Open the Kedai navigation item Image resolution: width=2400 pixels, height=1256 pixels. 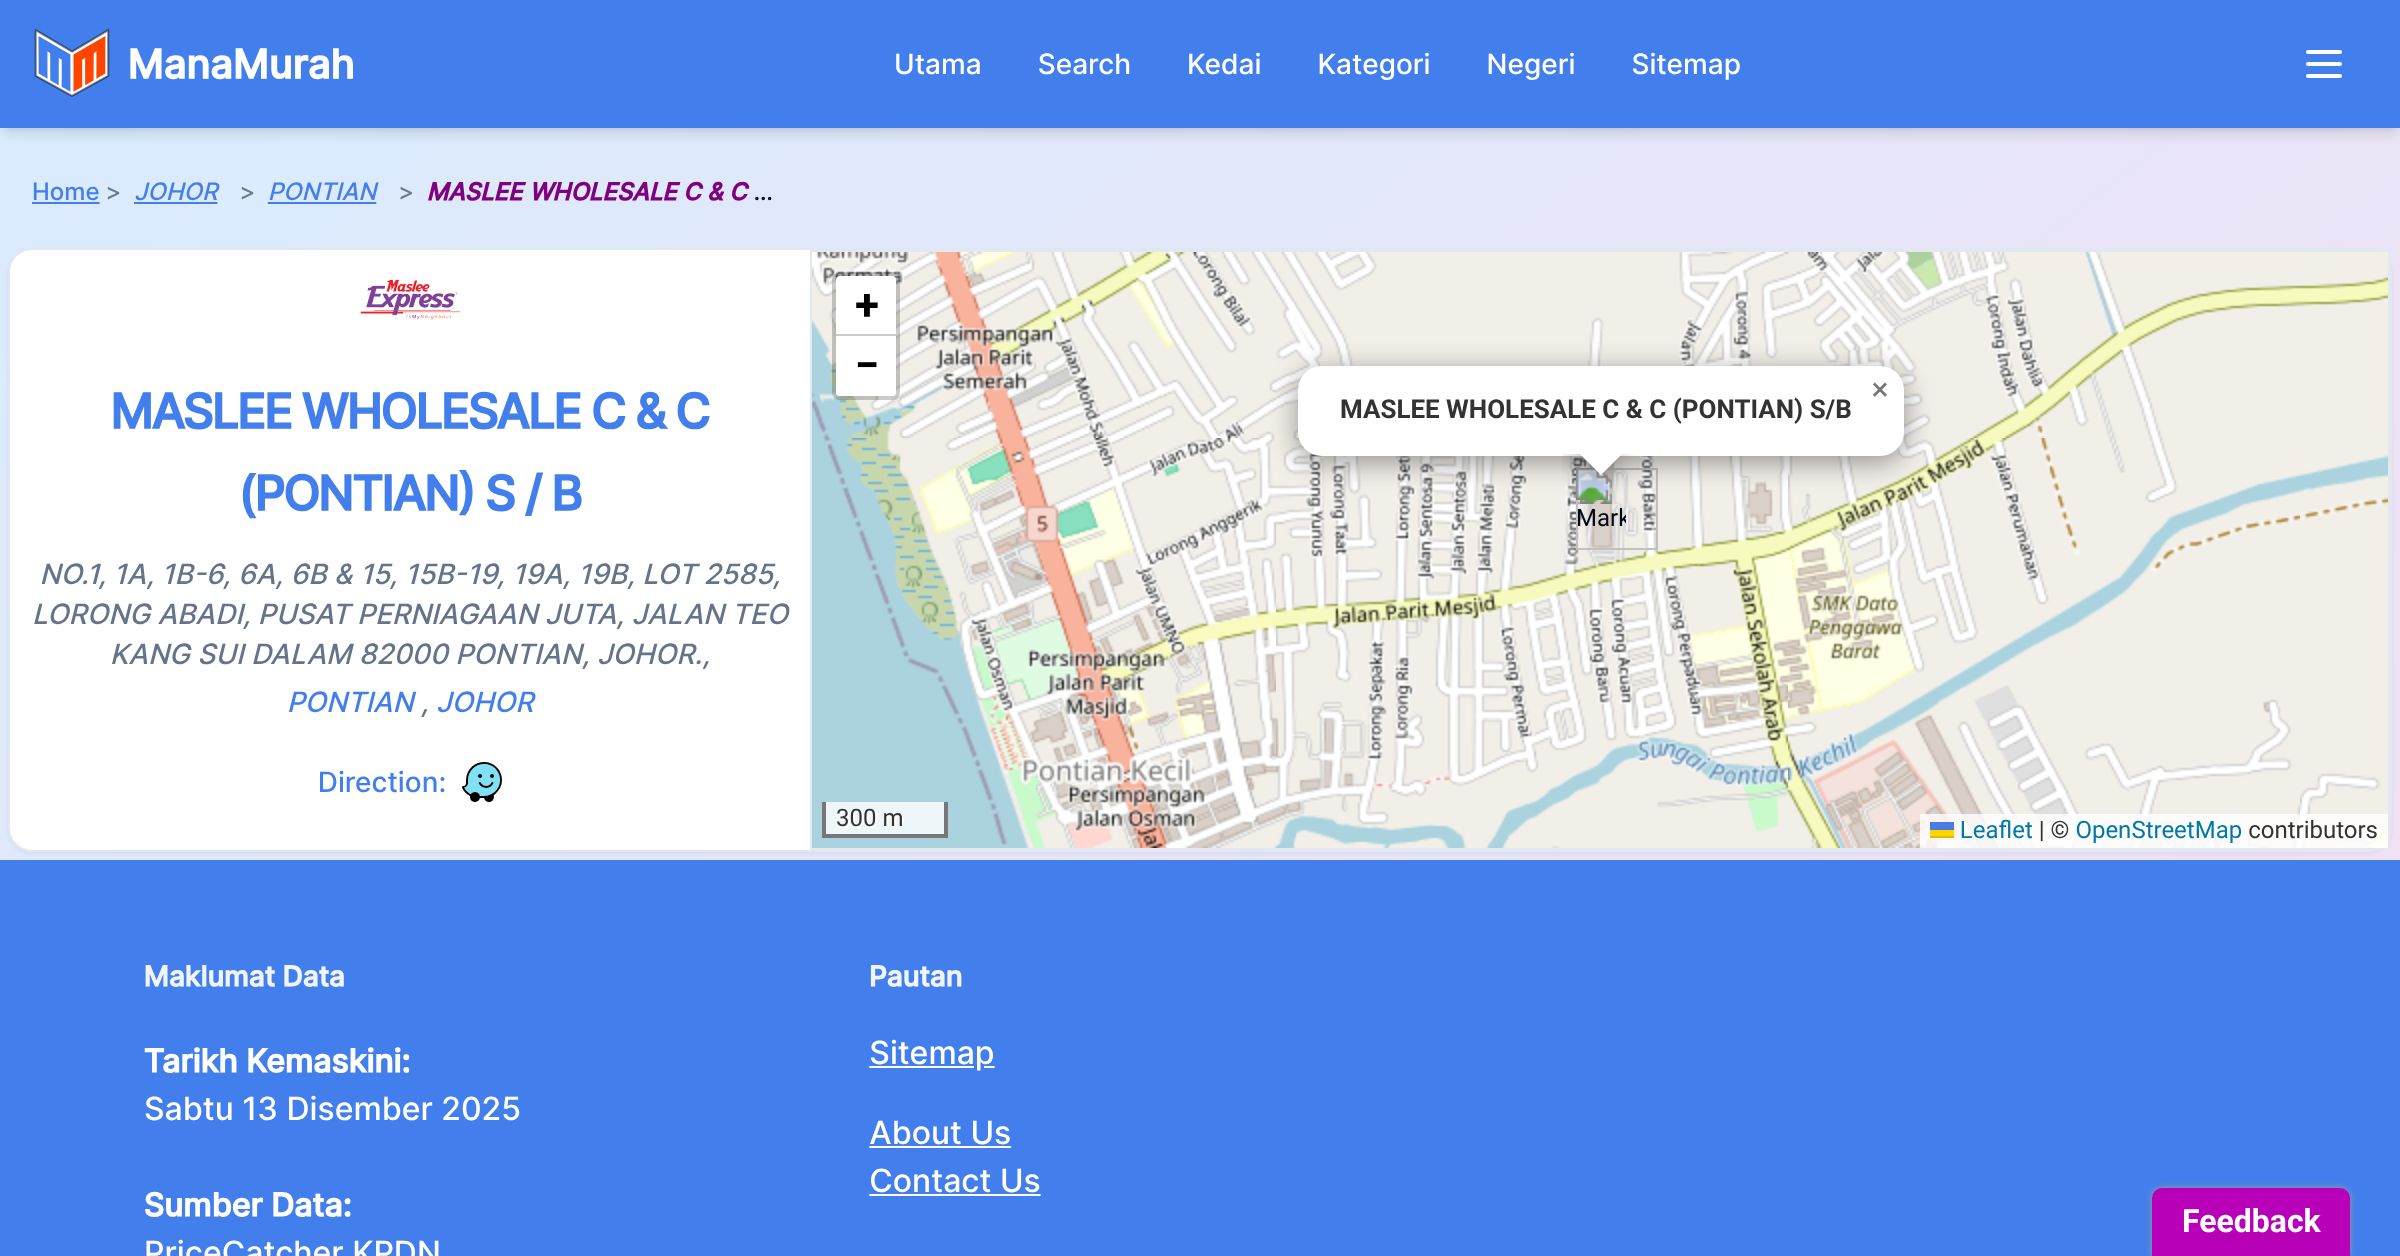1223,64
